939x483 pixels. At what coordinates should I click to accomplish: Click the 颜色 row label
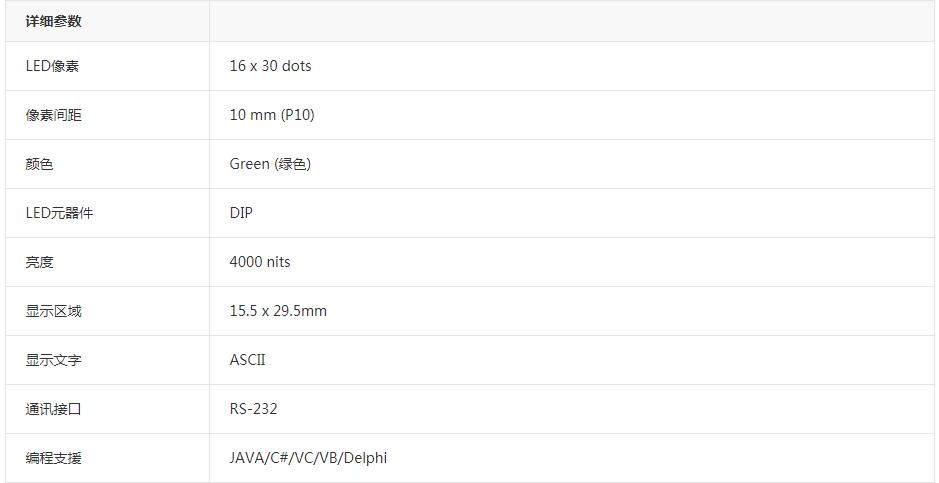pyautogui.click(x=40, y=164)
